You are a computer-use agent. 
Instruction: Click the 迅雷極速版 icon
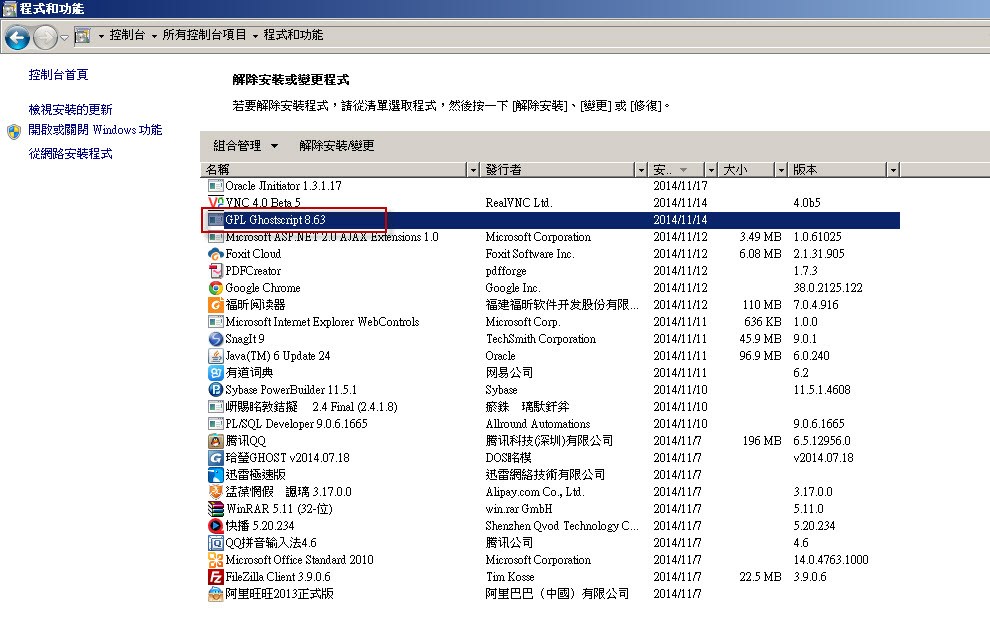pos(215,475)
